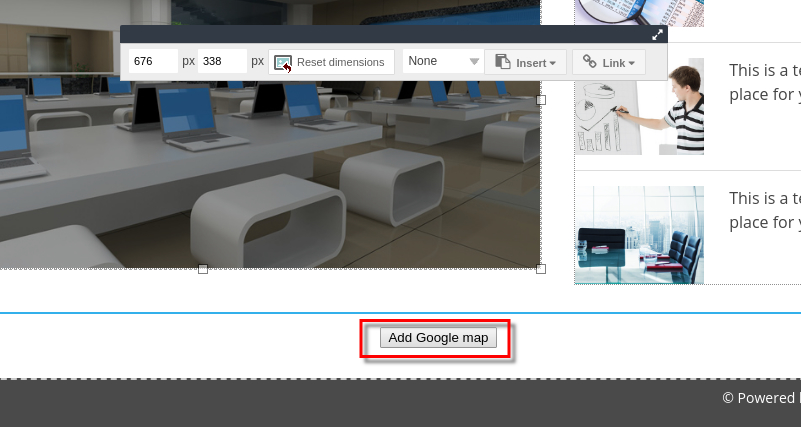Set image width value field 676
The width and height of the screenshot is (801, 427).
(x=153, y=61)
